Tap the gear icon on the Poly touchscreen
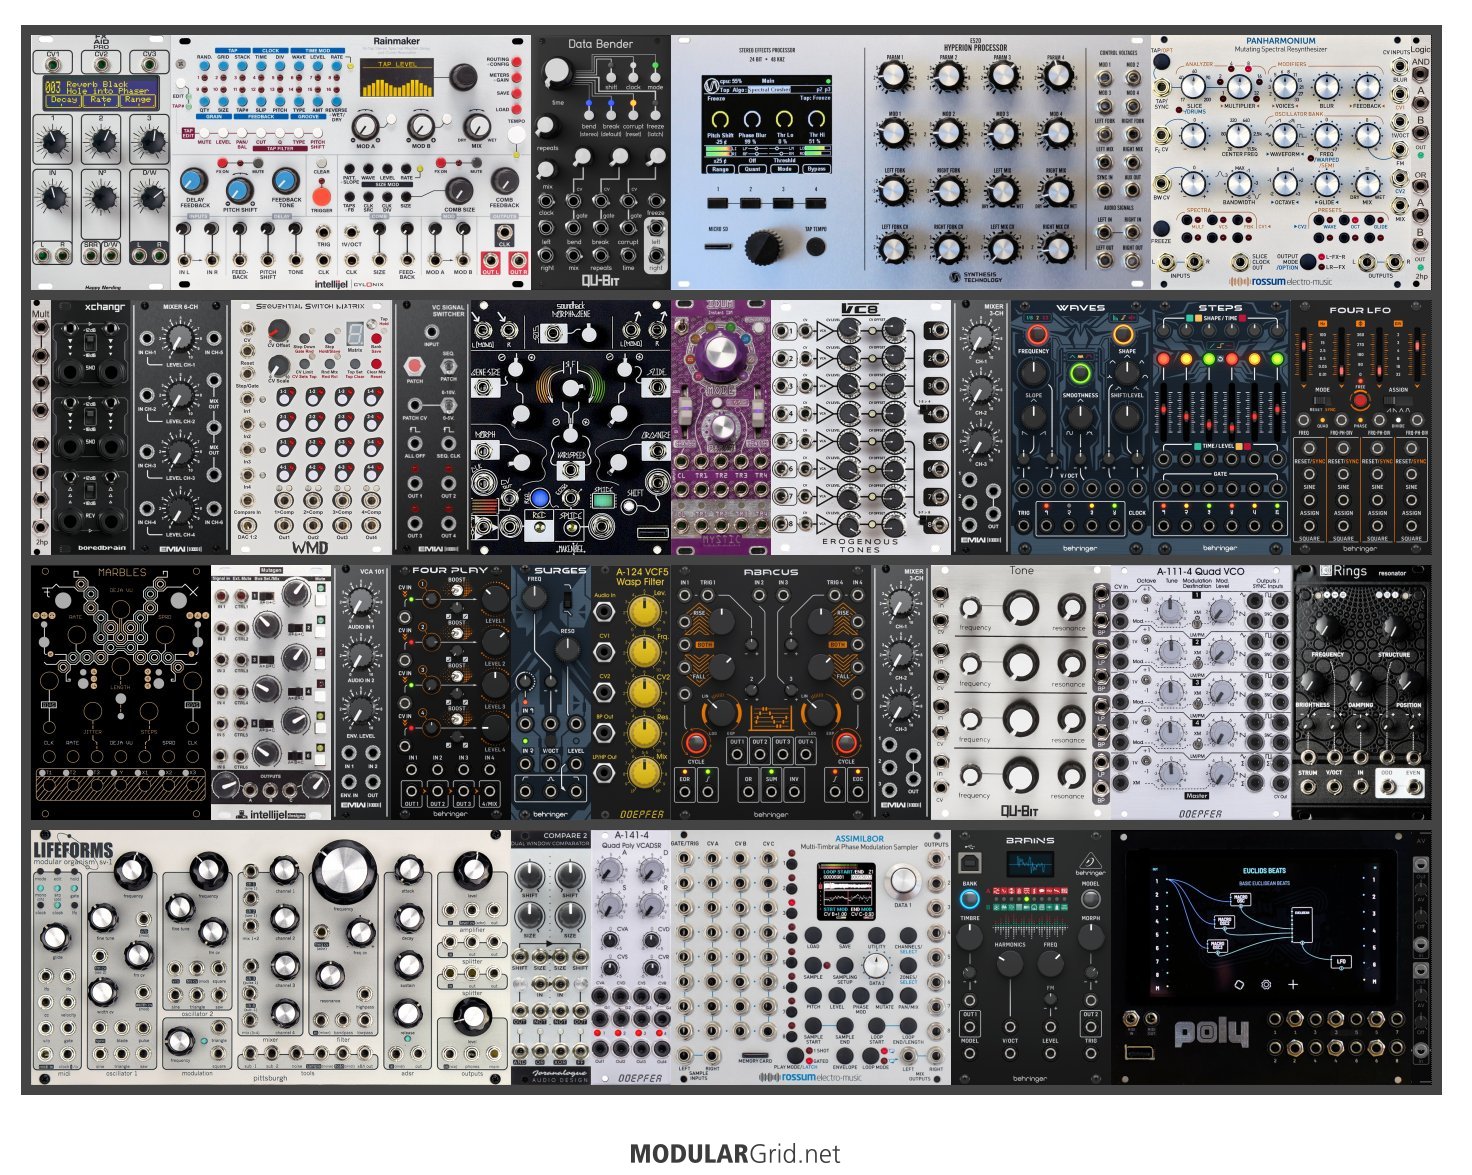The image size is (1472, 1175). point(1266,984)
